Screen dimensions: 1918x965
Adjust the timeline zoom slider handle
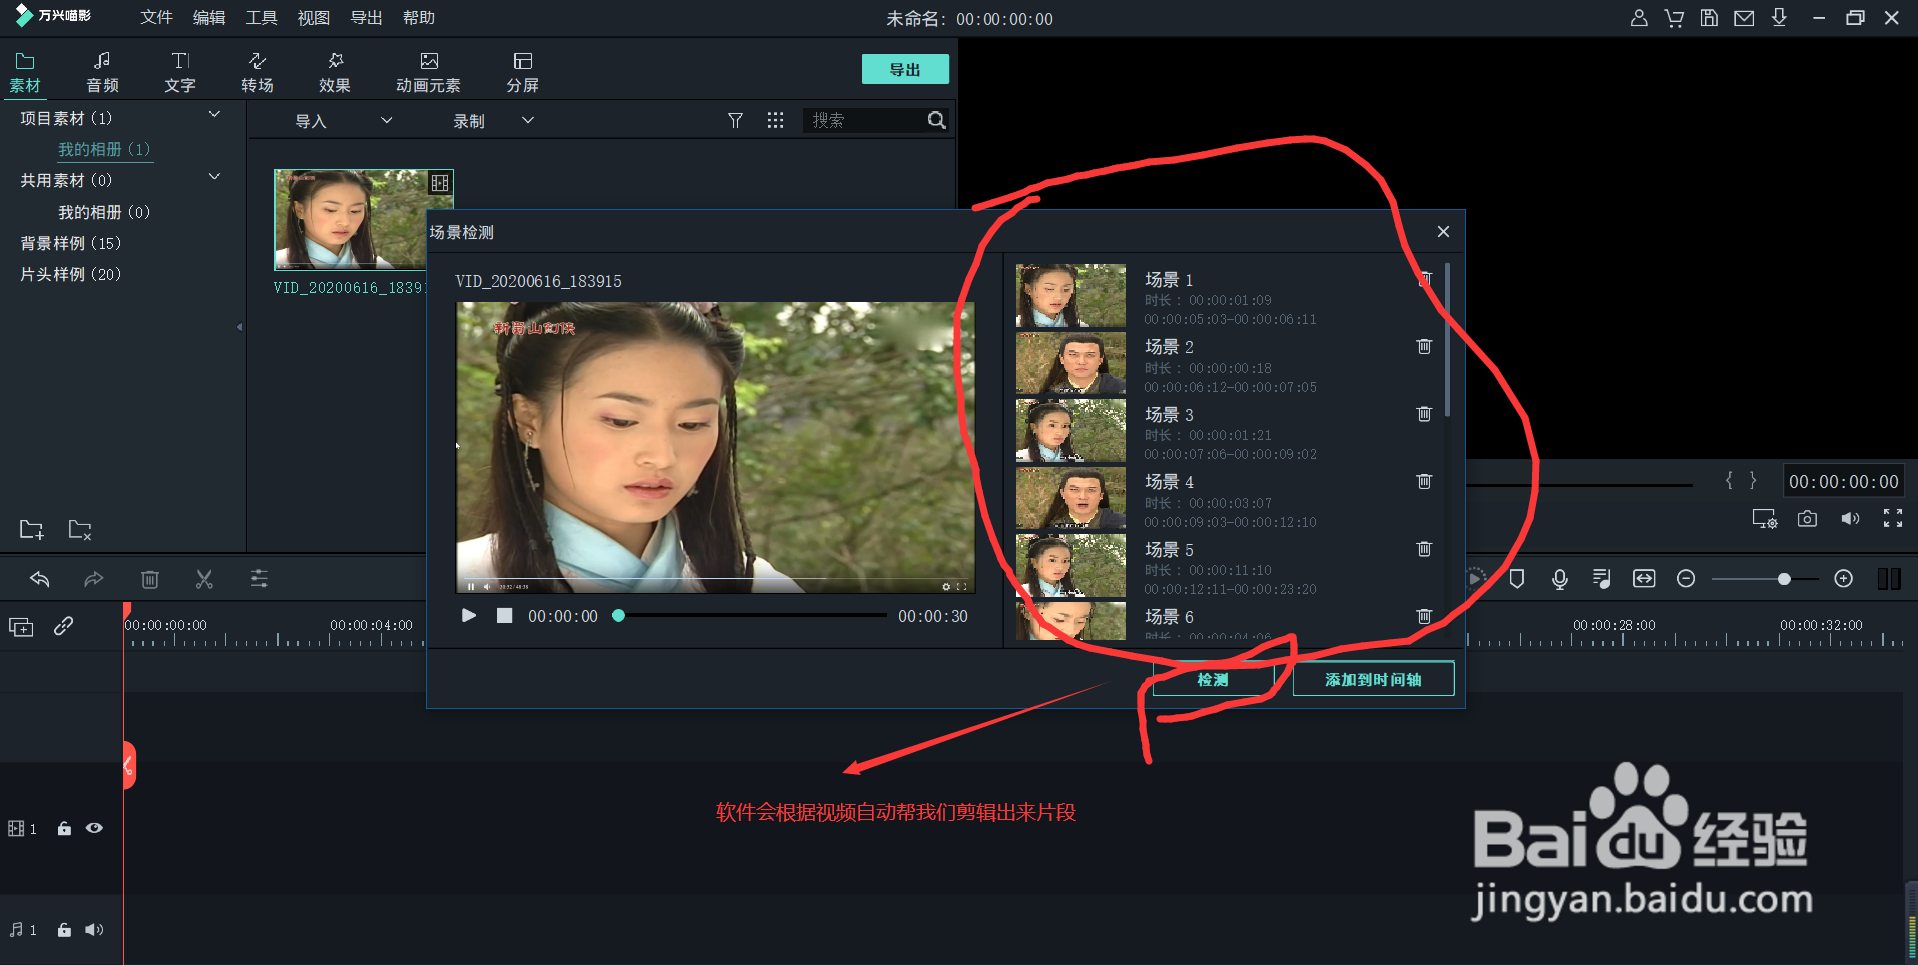[x=1784, y=579]
